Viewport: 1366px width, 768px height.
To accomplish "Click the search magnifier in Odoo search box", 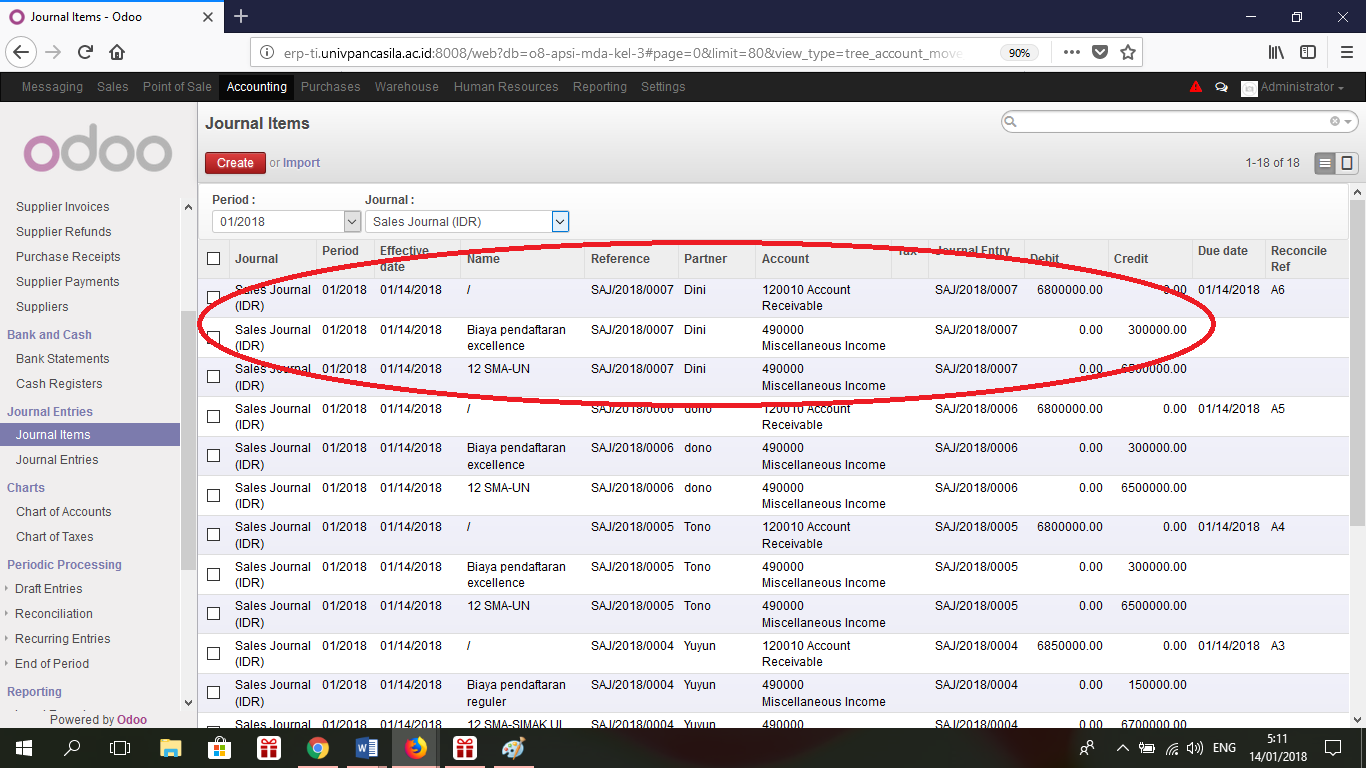I will click(1010, 121).
